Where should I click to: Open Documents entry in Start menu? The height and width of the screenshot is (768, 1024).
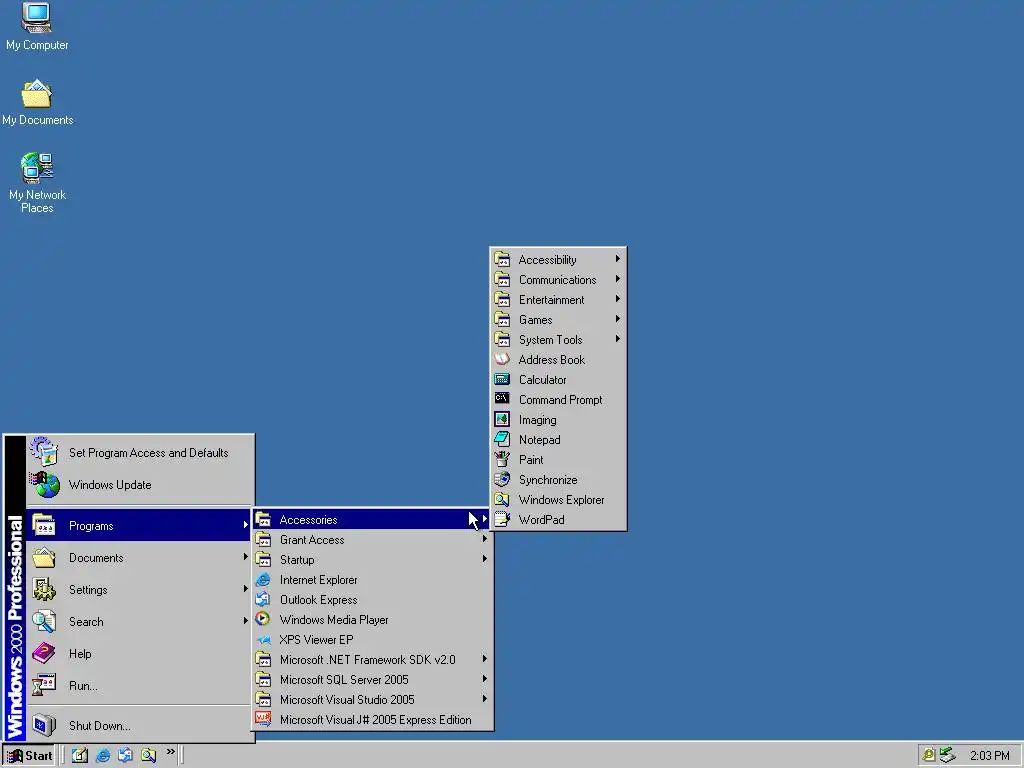point(139,557)
